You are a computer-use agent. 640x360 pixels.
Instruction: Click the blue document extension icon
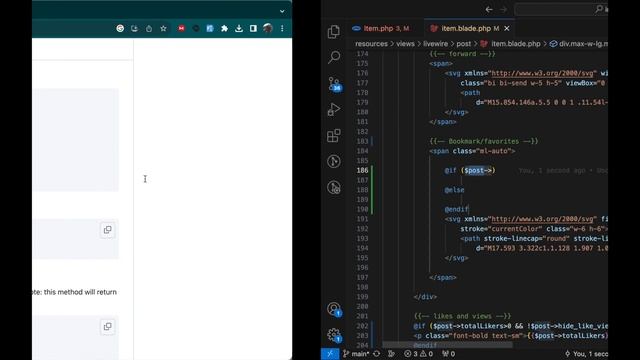(x=210, y=29)
